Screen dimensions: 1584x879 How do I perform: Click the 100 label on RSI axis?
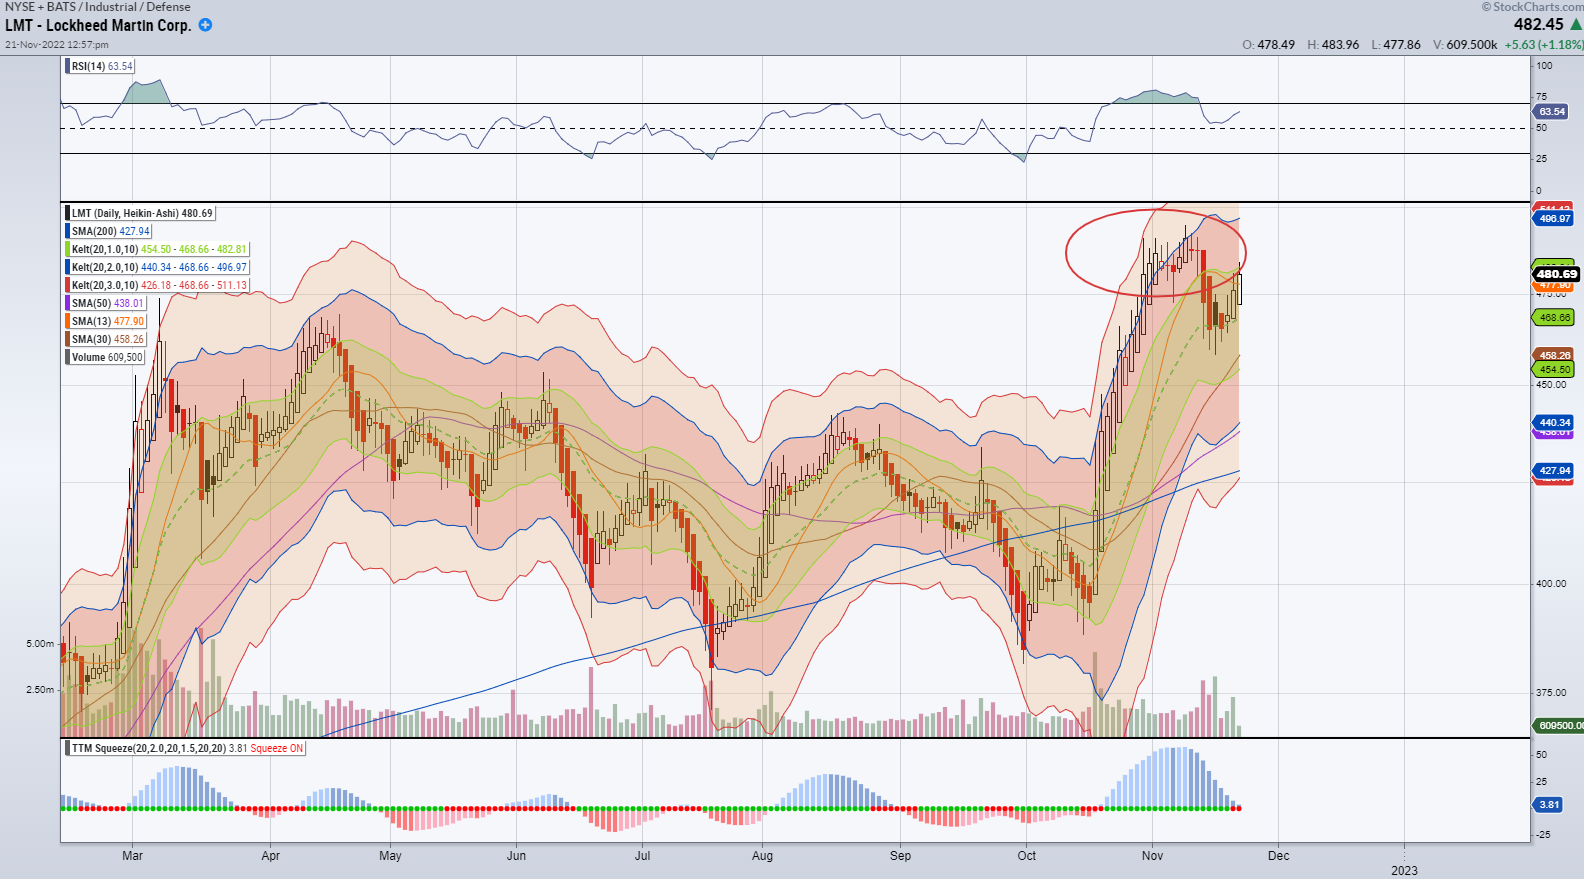[x=1544, y=65]
